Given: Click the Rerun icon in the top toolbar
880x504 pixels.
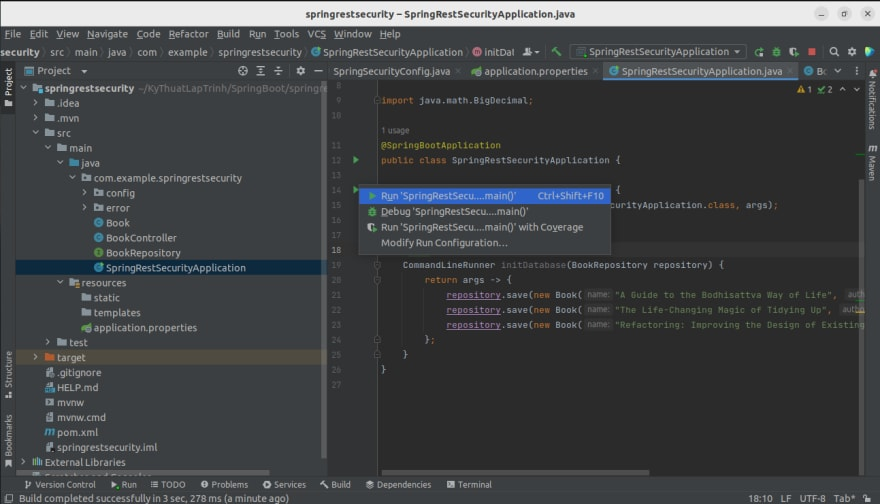Looking at the screenshot, I should click(x=759, y=52).
